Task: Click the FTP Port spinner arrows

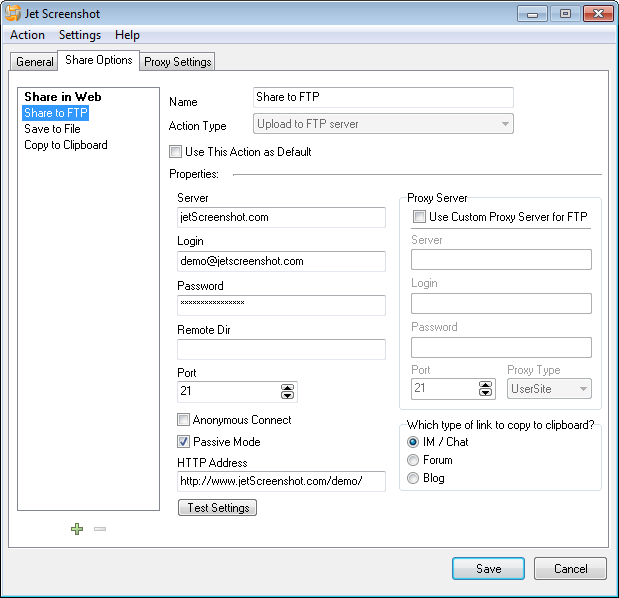Action: pyautogui.click(x=288, y=392)
